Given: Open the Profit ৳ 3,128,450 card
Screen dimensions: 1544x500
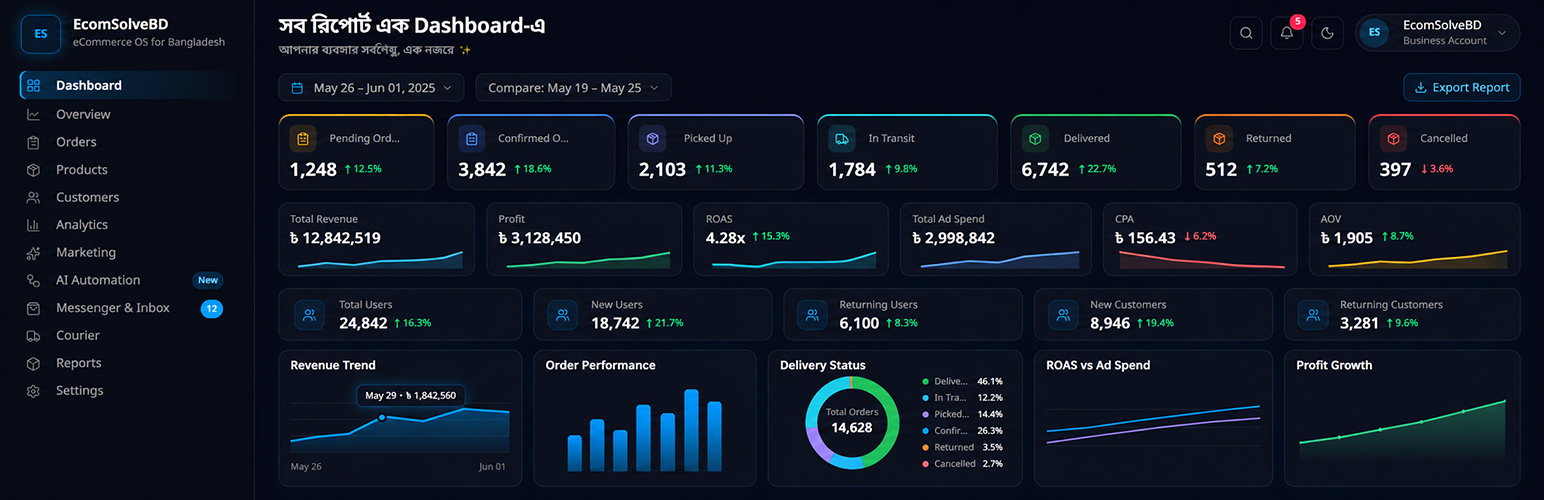Looking at the screenshot, I should [x=584, y=239].
